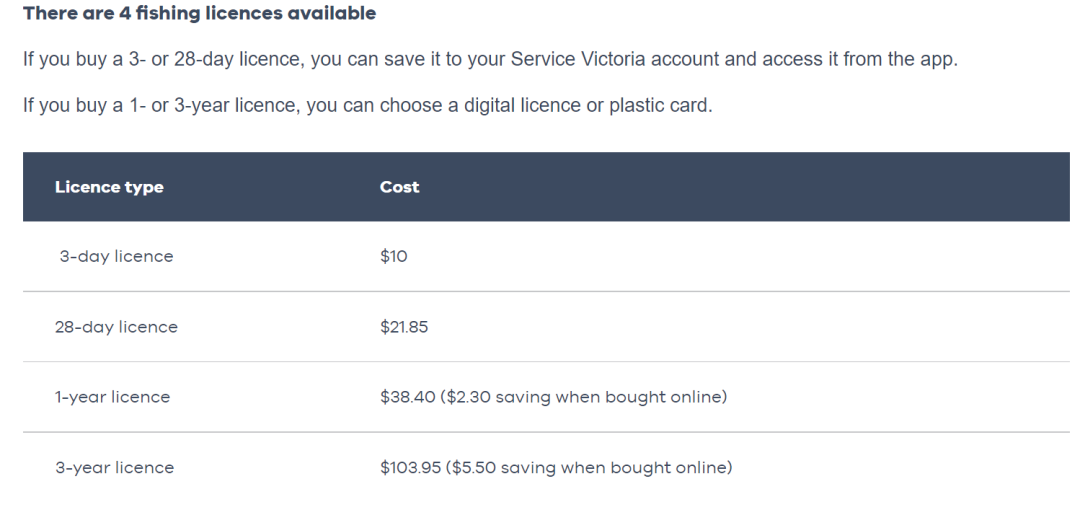Click the $21.85 price text
The height and width of the screenshot is (510, 1080).
click(404, 327)
